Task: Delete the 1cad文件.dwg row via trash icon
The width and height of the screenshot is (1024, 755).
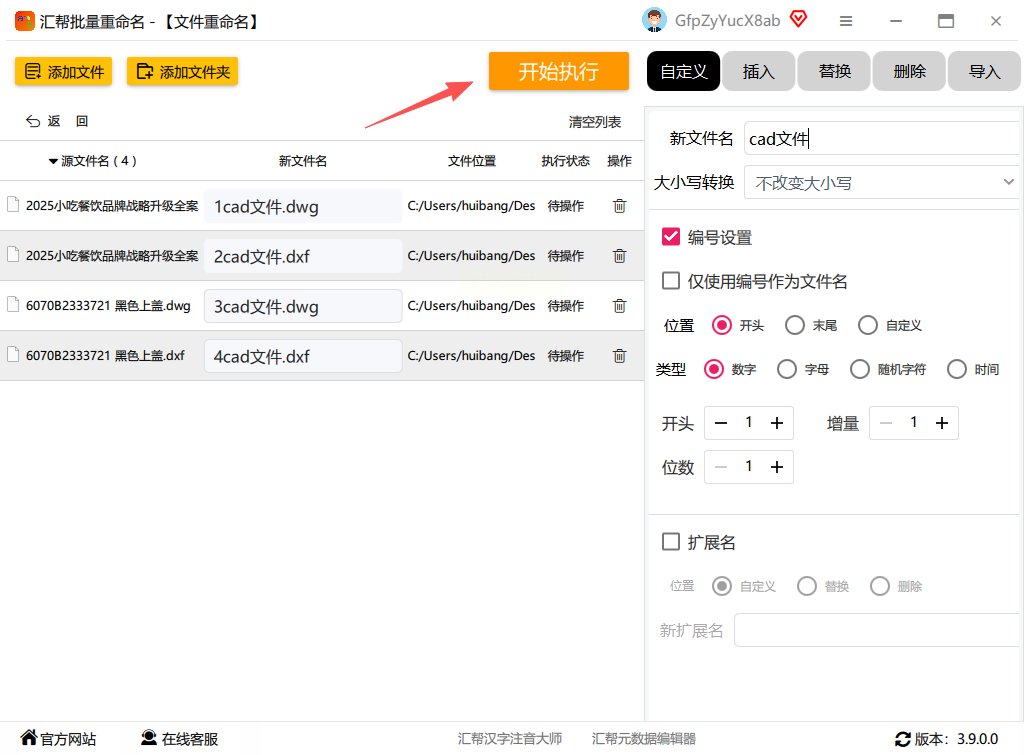Action: click(x=619, y=206)
